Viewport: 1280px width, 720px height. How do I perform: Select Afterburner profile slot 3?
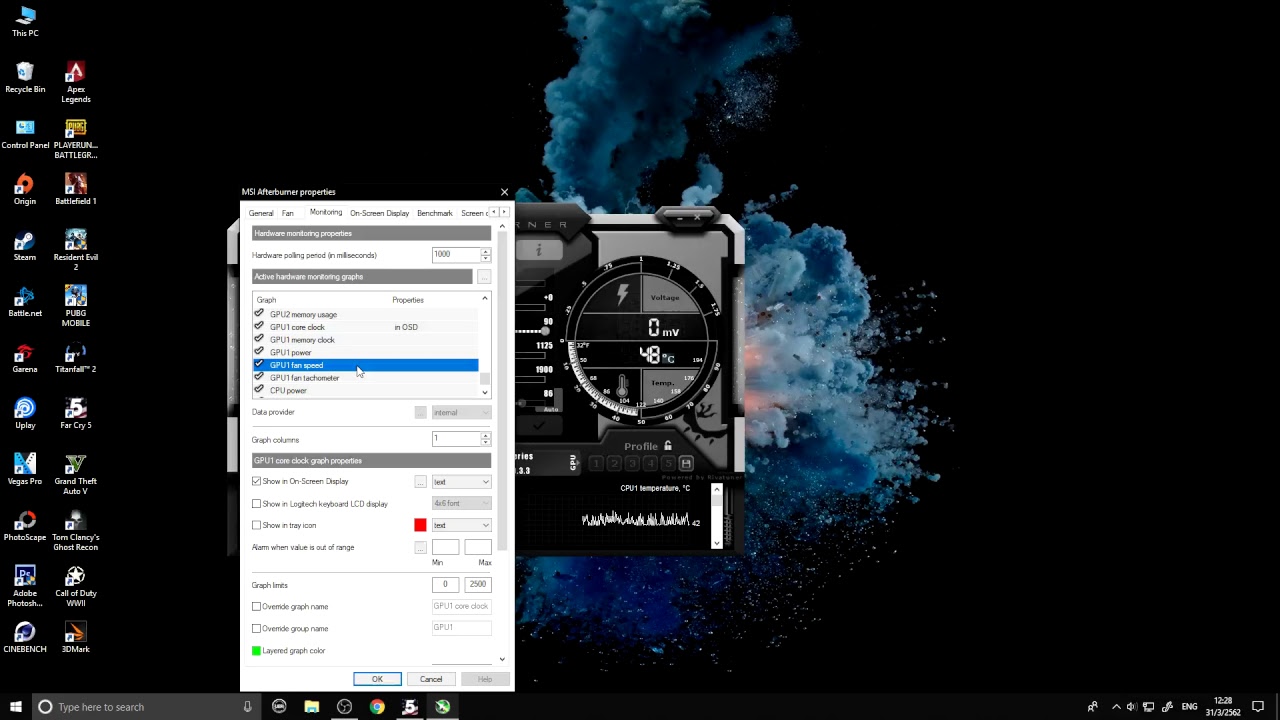632,463
